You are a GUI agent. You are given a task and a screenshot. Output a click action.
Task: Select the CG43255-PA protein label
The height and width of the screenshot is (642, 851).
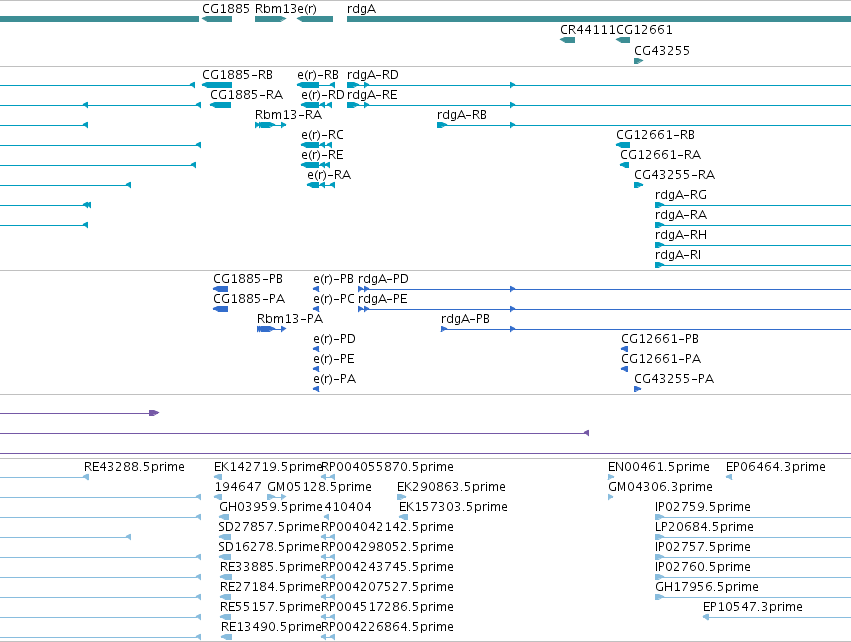click(674, 379)
